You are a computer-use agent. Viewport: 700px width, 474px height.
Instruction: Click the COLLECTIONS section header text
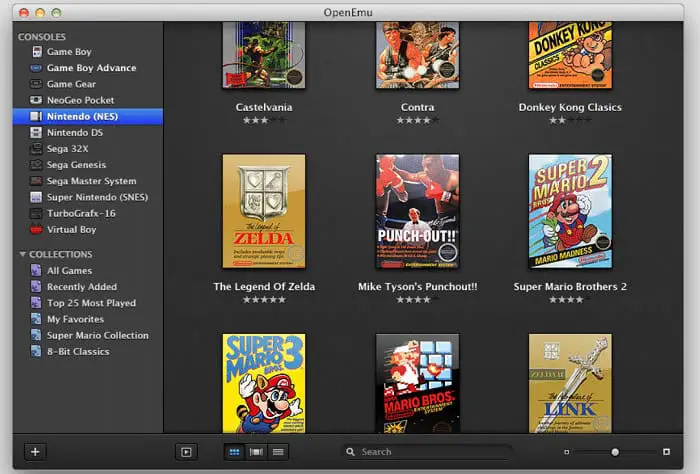[61, 254]
